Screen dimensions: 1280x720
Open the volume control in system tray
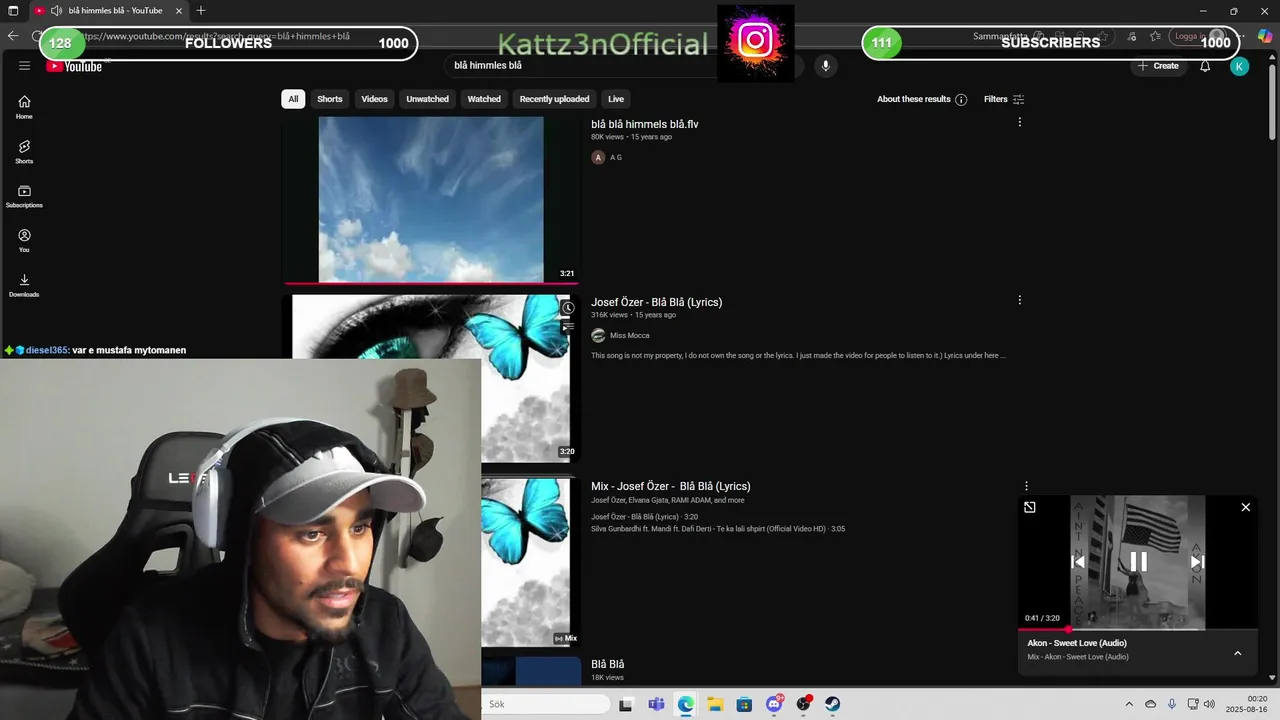tap(1209, 704)
